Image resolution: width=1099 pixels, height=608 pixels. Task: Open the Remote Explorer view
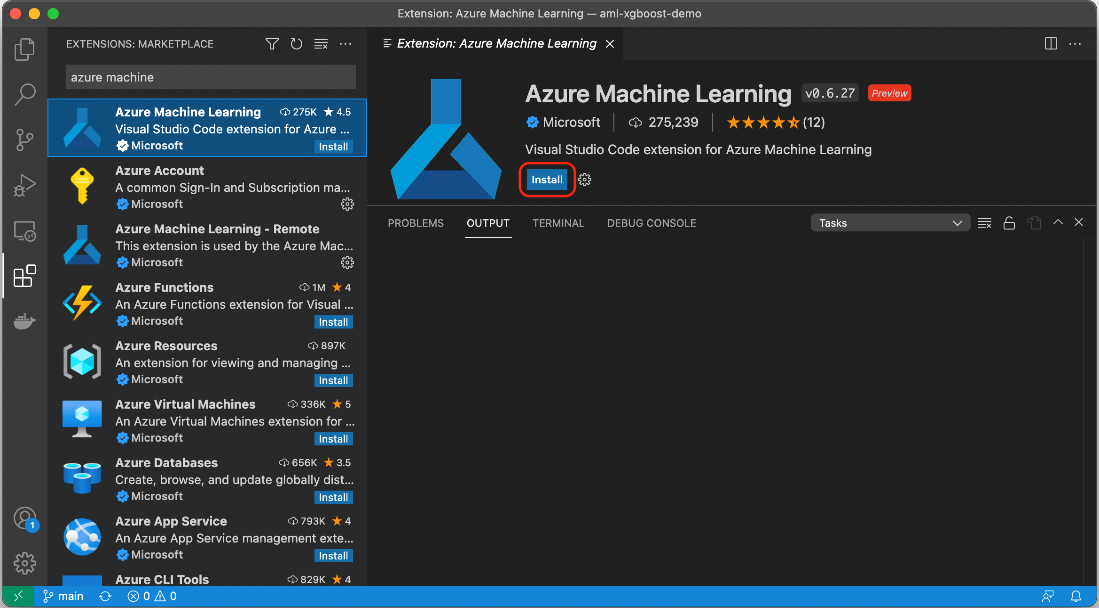coord(25,231)
